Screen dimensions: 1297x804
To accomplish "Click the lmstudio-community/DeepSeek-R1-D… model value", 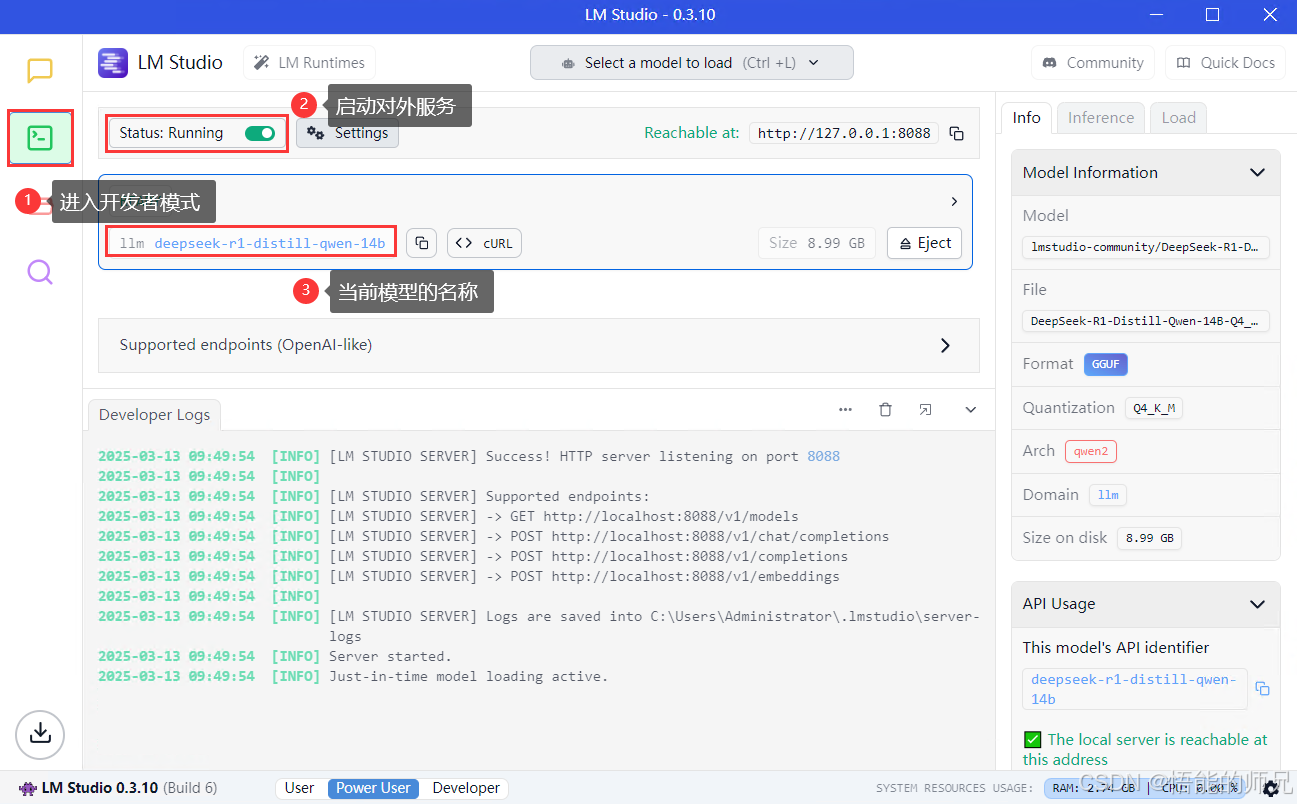I will pyautogui.click(x=1145, y=247).
